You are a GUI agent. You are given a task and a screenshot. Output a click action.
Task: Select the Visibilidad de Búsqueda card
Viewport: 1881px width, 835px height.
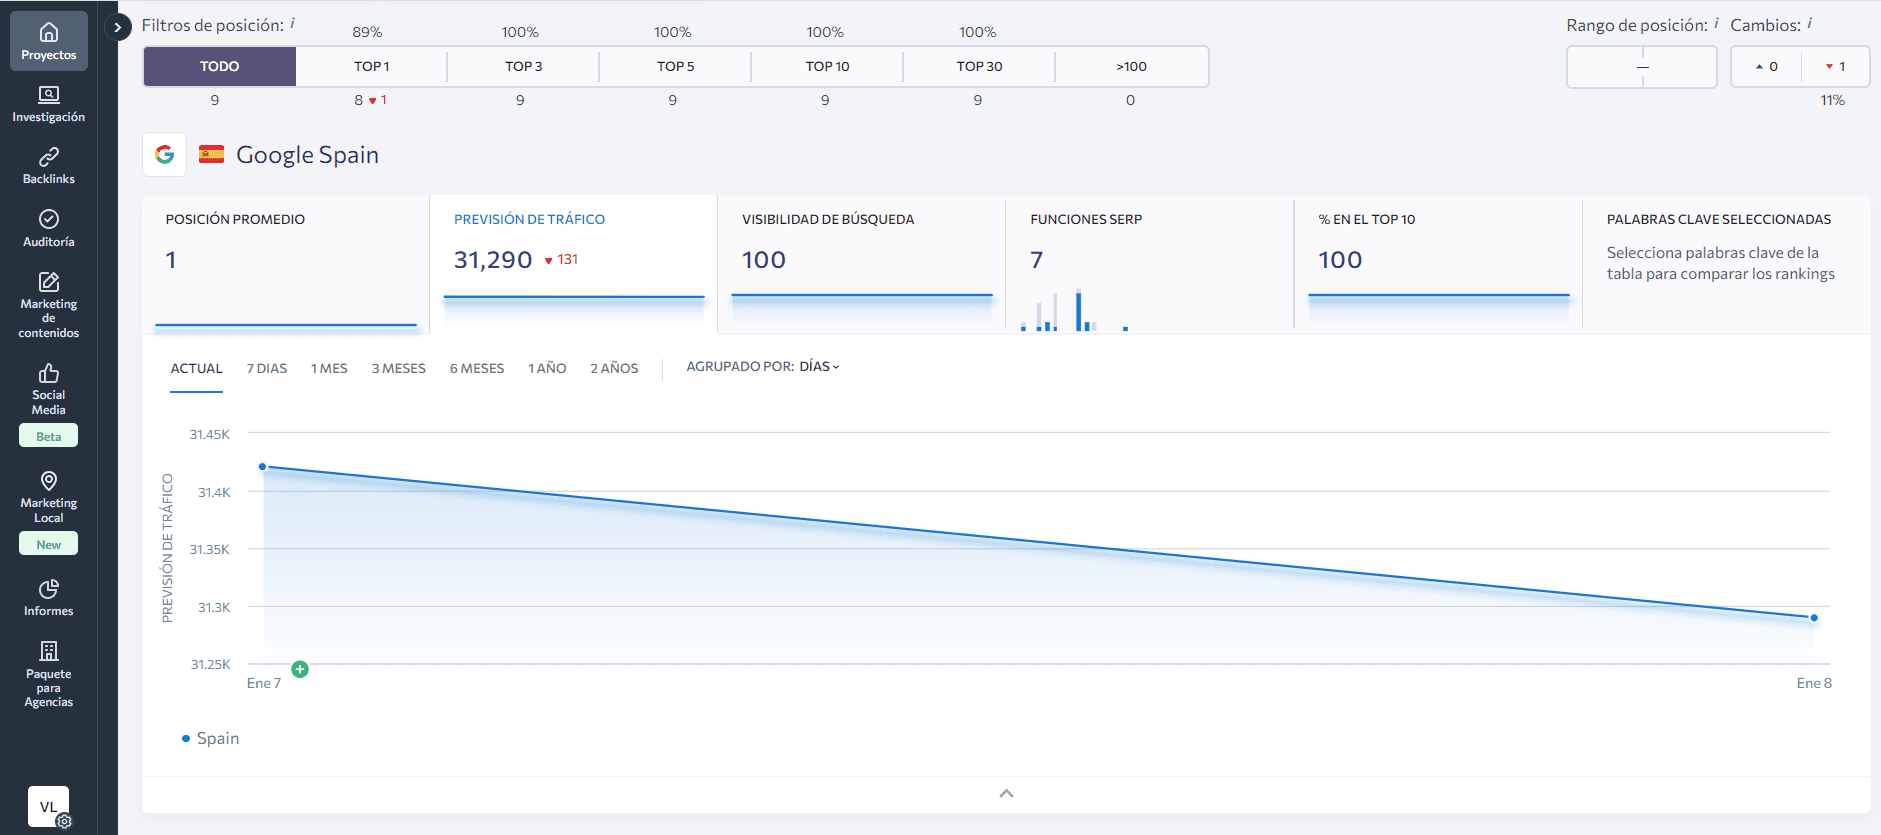(862, 264)
